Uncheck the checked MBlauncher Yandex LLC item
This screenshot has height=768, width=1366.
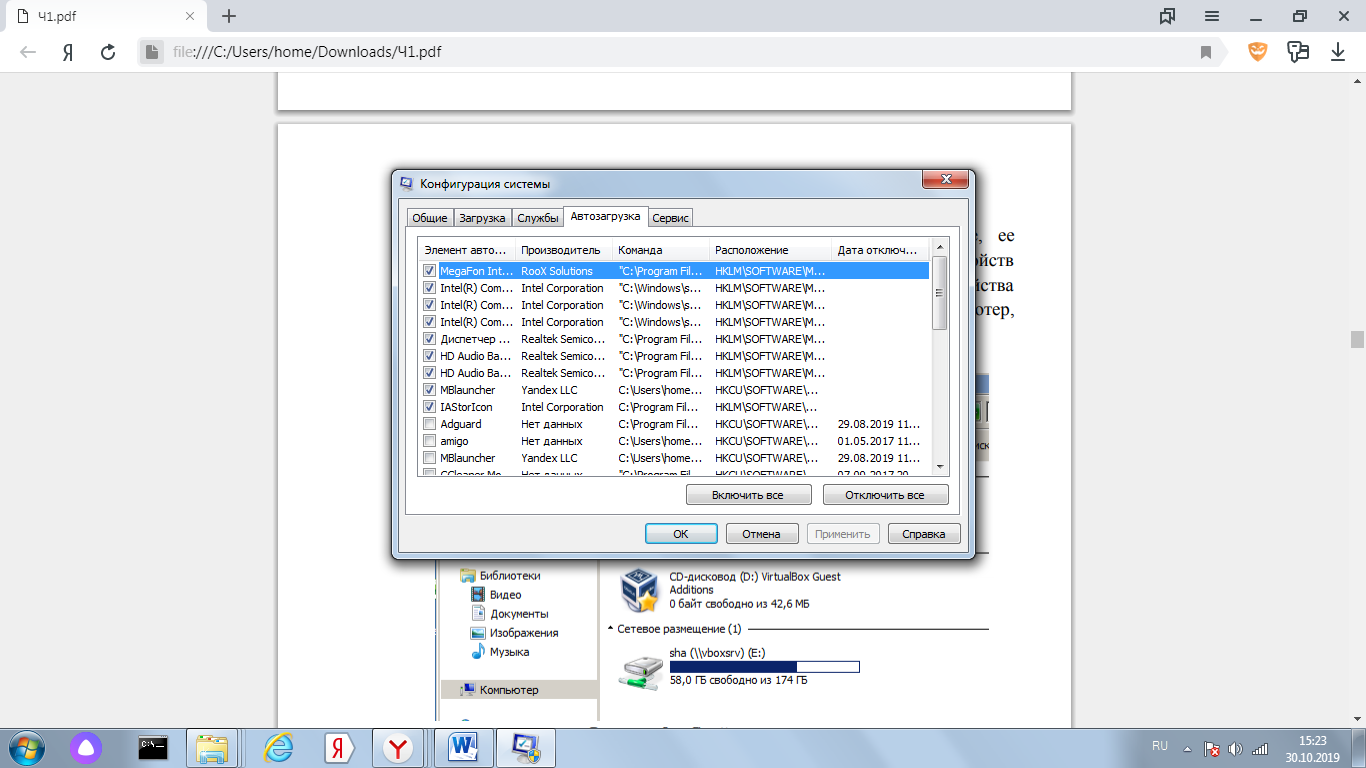pyautogui.click(x=429, y=390)
